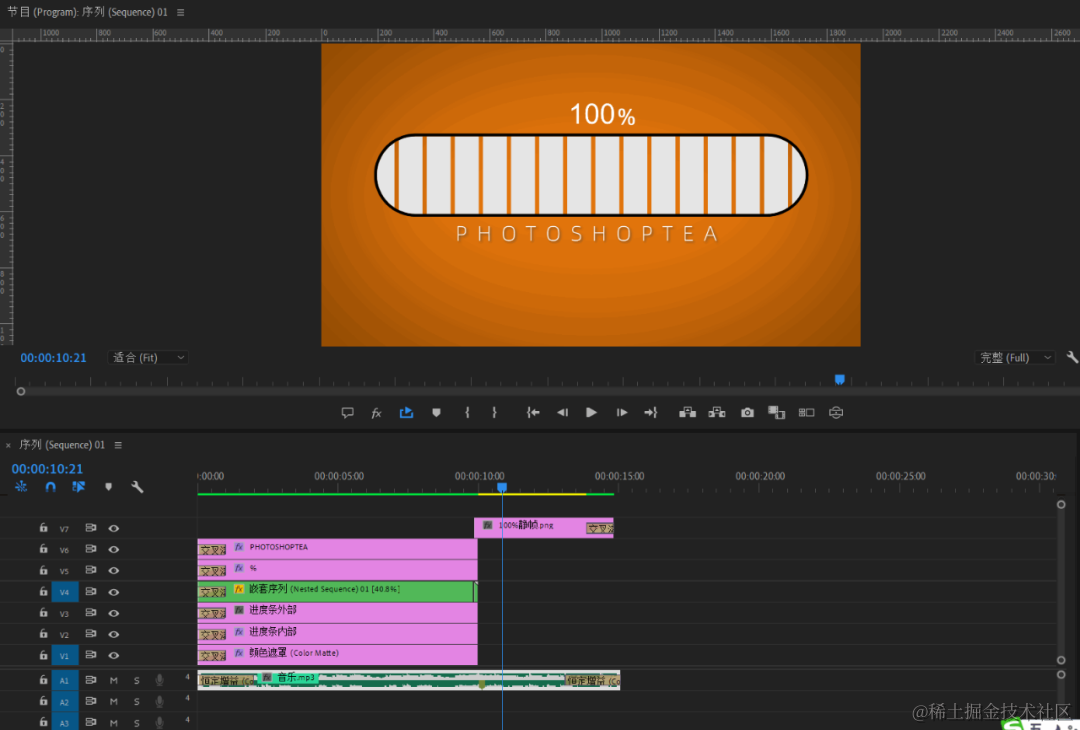Open the Fit zoom level dropdown

pos(147,357)
